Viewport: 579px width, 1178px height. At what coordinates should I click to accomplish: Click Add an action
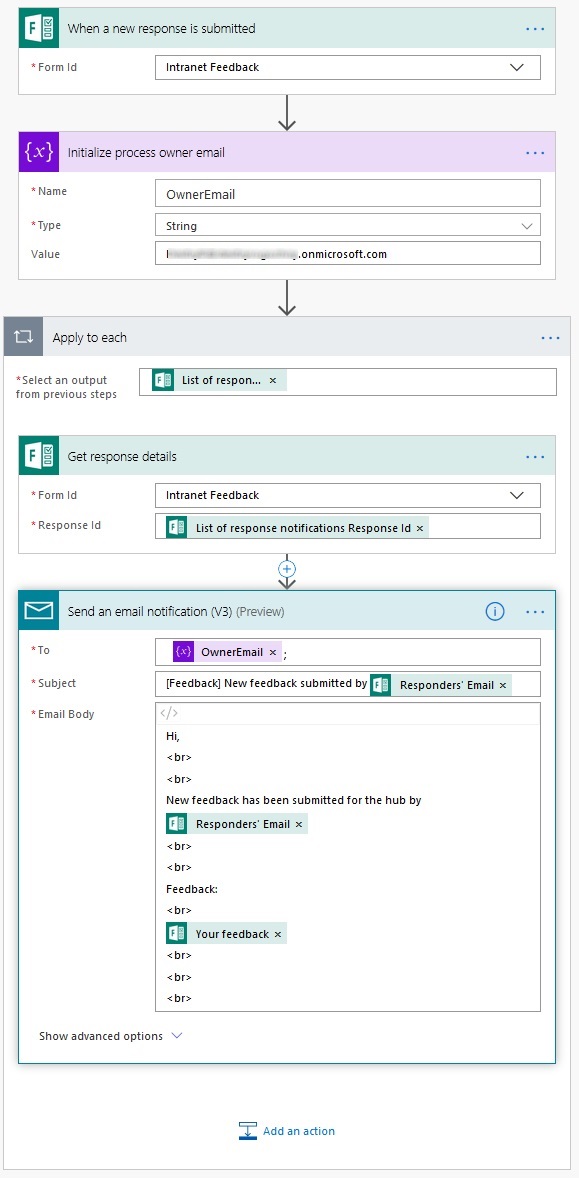pos(287,1131)
